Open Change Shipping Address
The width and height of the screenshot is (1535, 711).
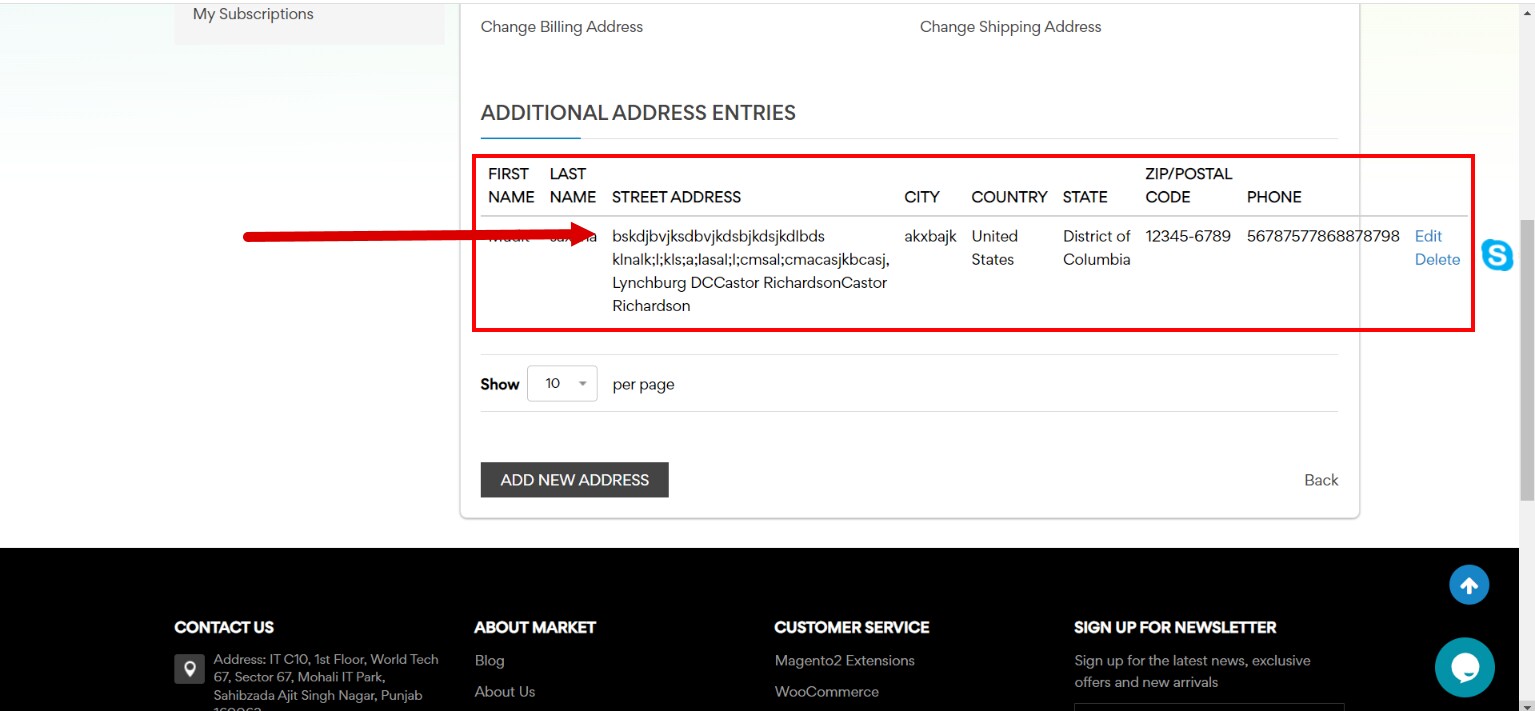coord(1010,26)
